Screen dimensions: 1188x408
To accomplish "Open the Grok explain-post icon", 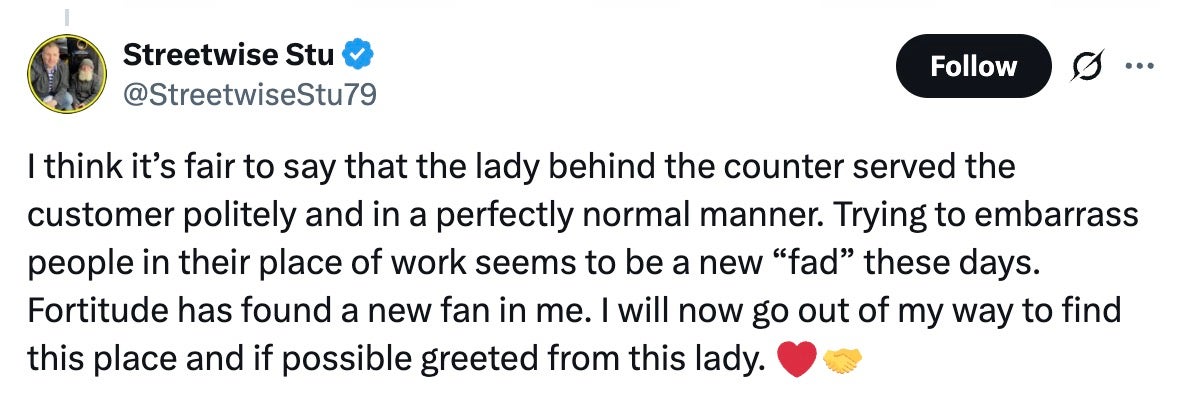I will click(x=1088, y=66).
